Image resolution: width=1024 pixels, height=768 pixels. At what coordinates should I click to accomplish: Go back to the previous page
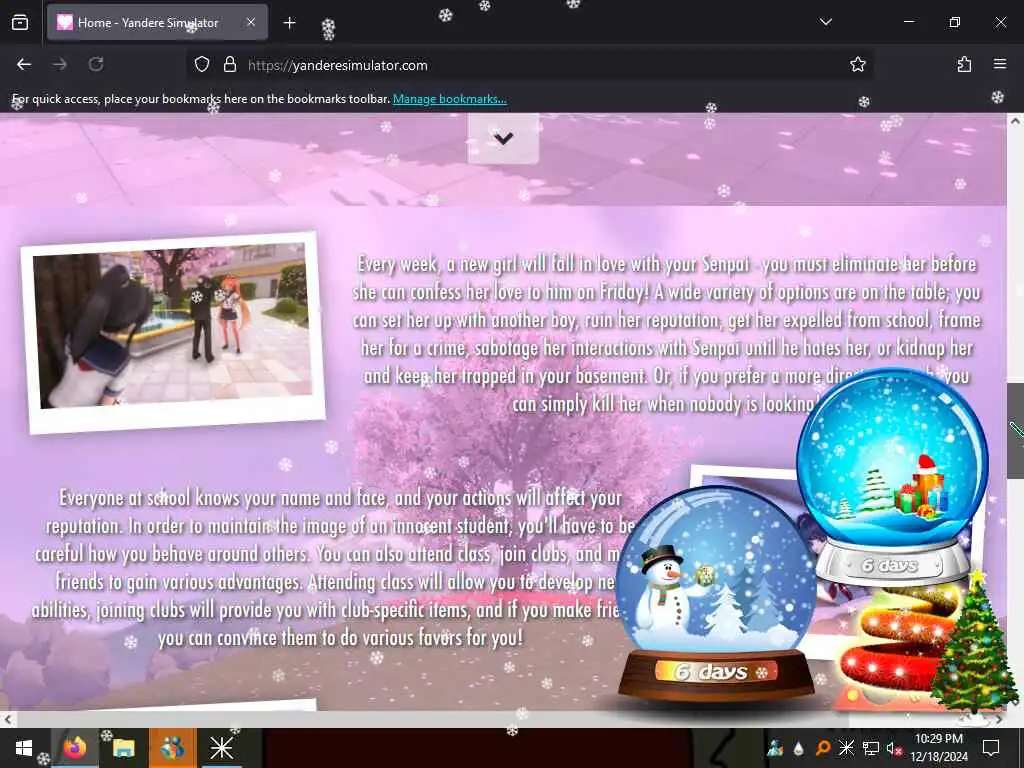24,64
